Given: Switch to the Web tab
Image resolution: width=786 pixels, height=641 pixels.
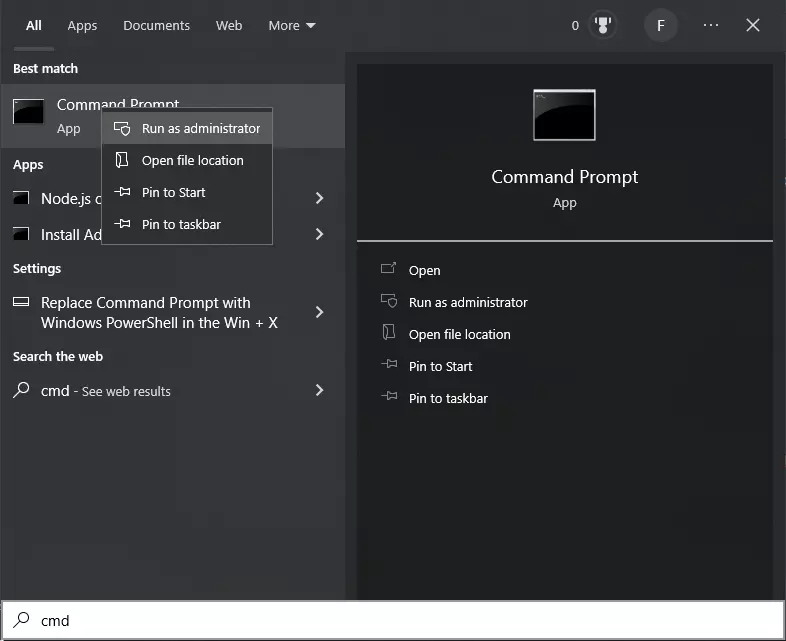Looking at the screenshot, I should [229, 26].
